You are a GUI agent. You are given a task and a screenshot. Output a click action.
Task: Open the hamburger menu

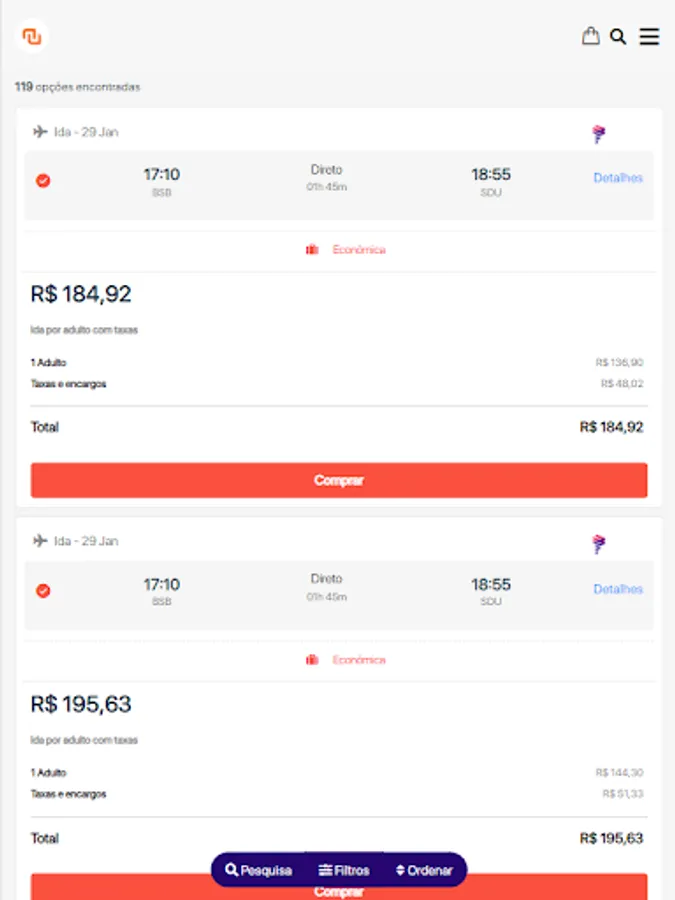[x=649, y=37]
